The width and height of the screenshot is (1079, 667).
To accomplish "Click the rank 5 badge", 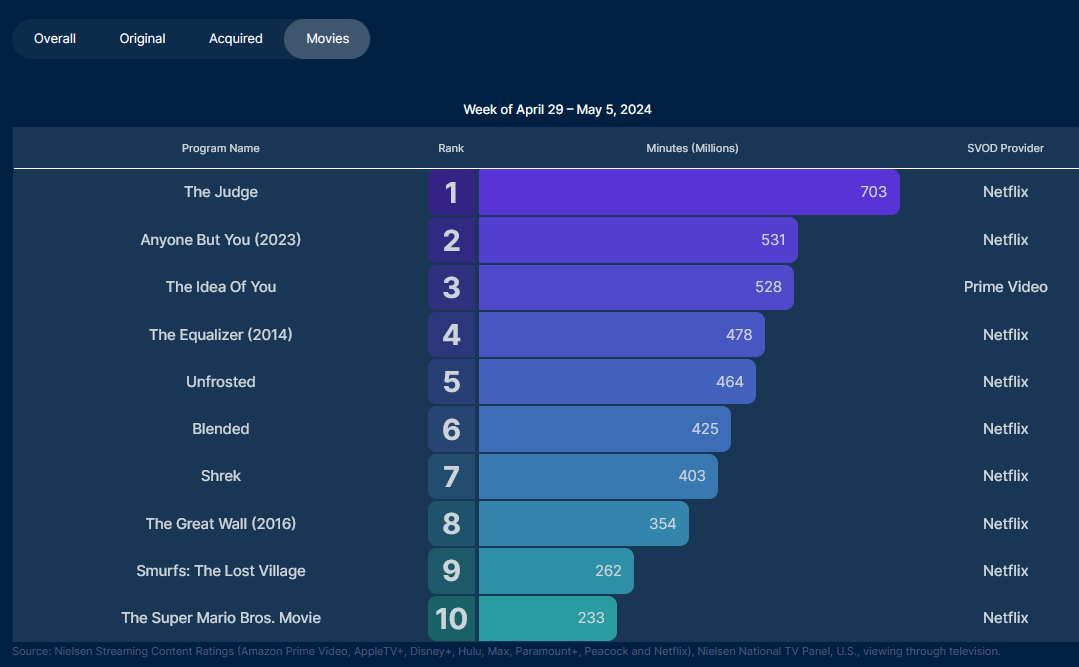I will (452, 382).
